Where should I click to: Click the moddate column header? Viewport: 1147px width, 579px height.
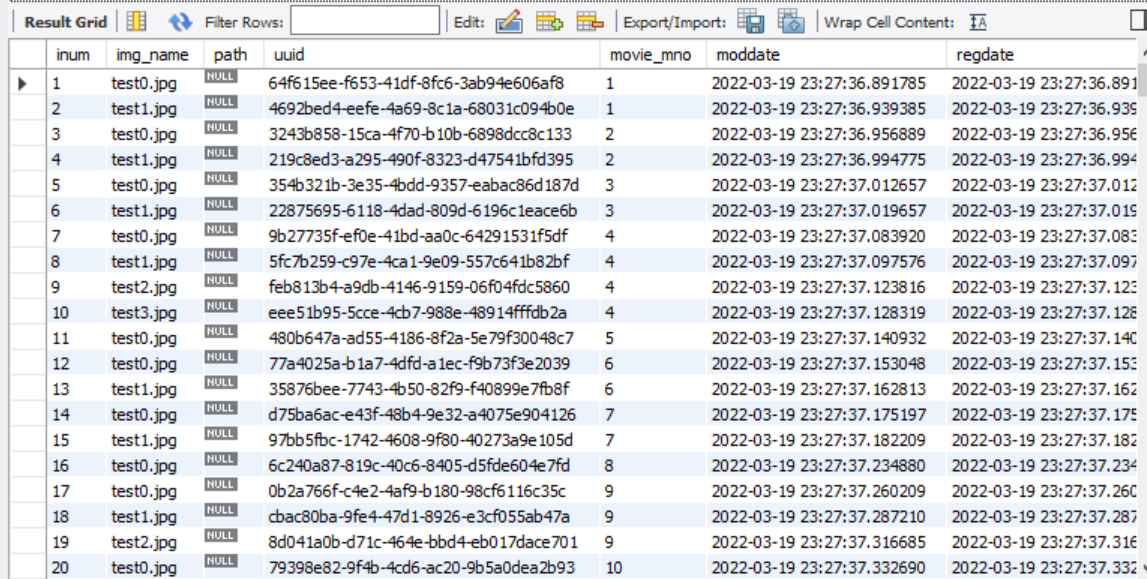826,55
